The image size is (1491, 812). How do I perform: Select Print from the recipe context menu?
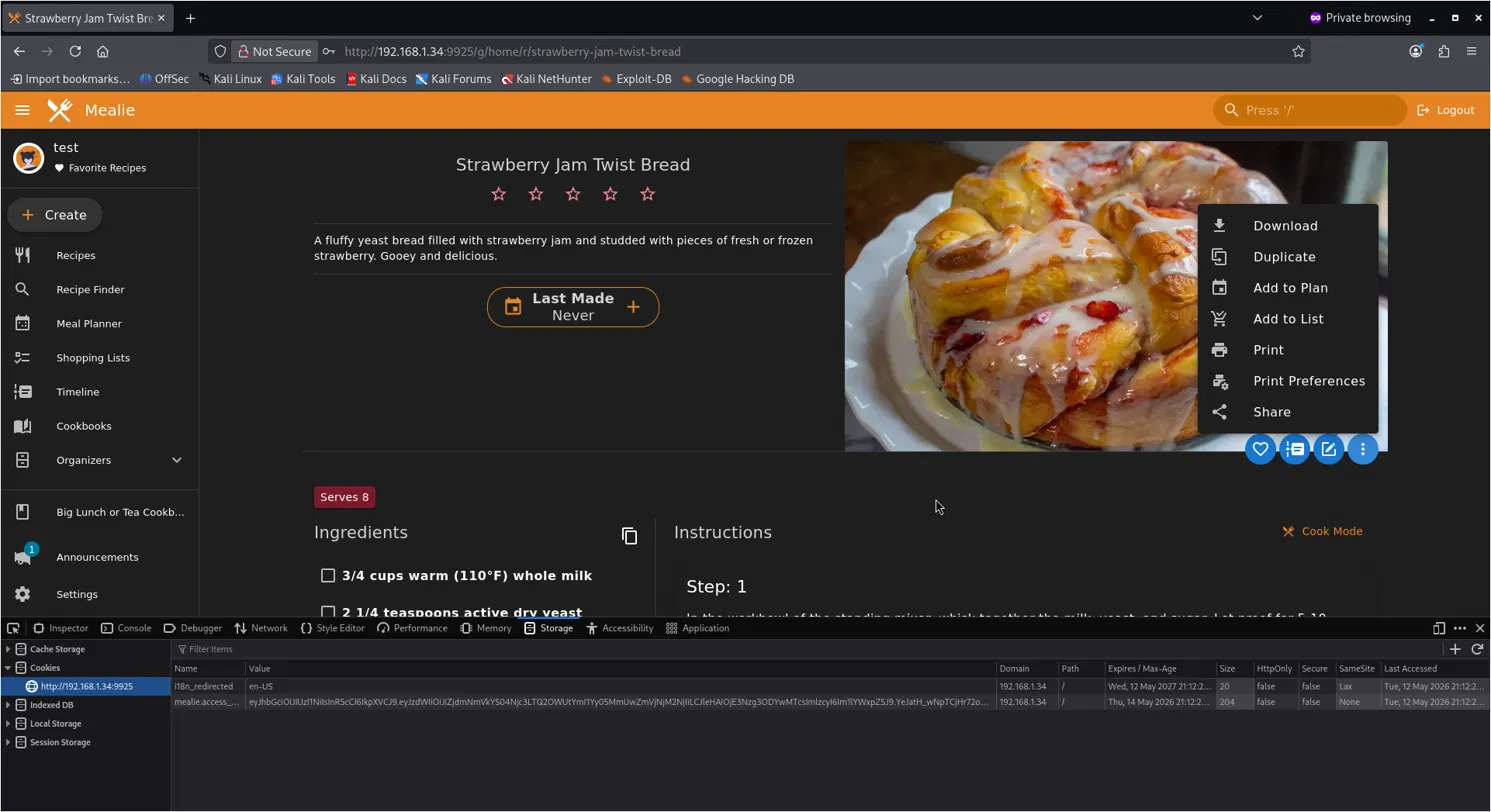1288,350
